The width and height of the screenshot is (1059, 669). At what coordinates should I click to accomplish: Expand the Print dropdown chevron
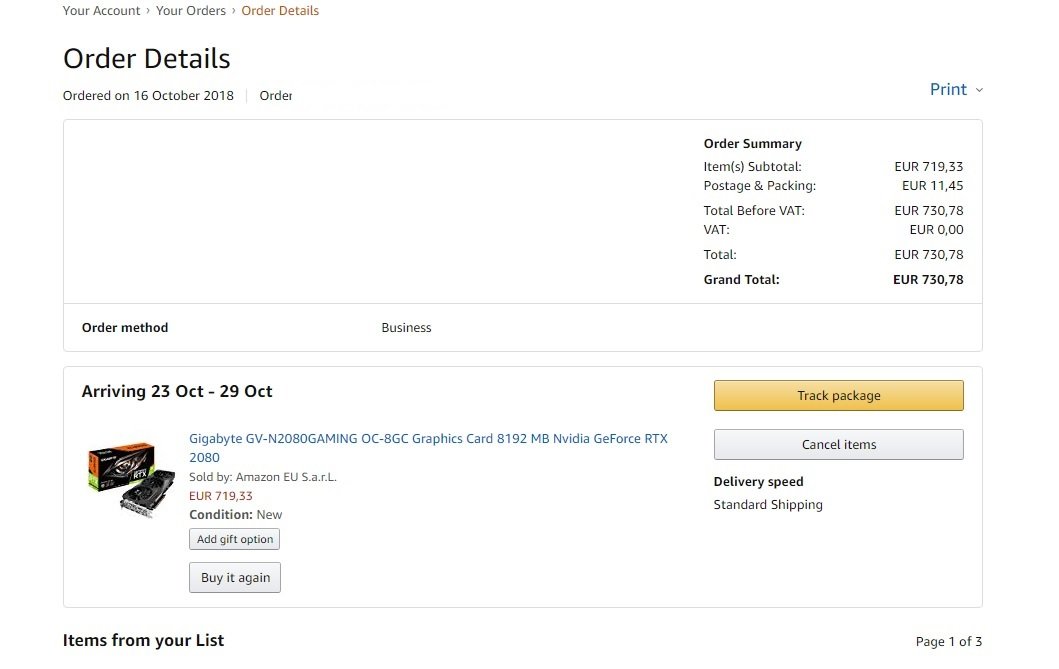tap(979, 90)
